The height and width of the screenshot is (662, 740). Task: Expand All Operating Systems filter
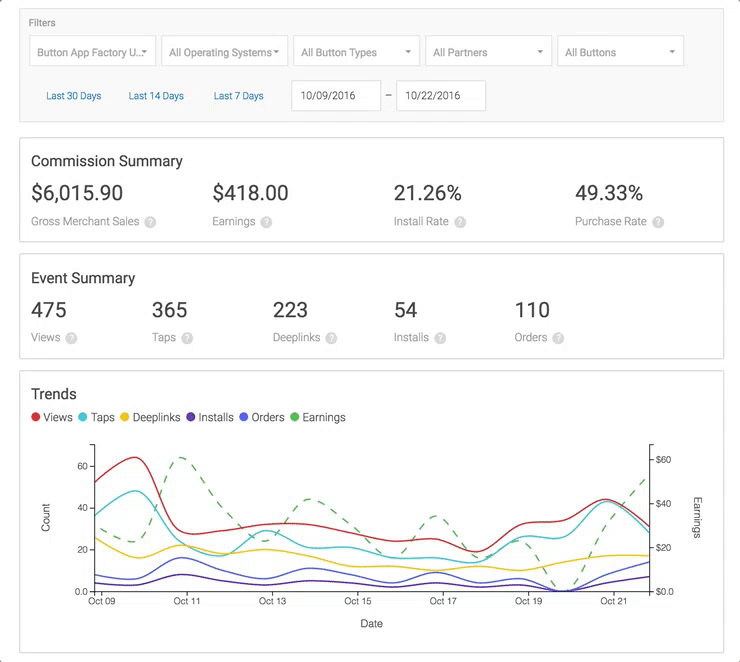click(x=225, y=51)
